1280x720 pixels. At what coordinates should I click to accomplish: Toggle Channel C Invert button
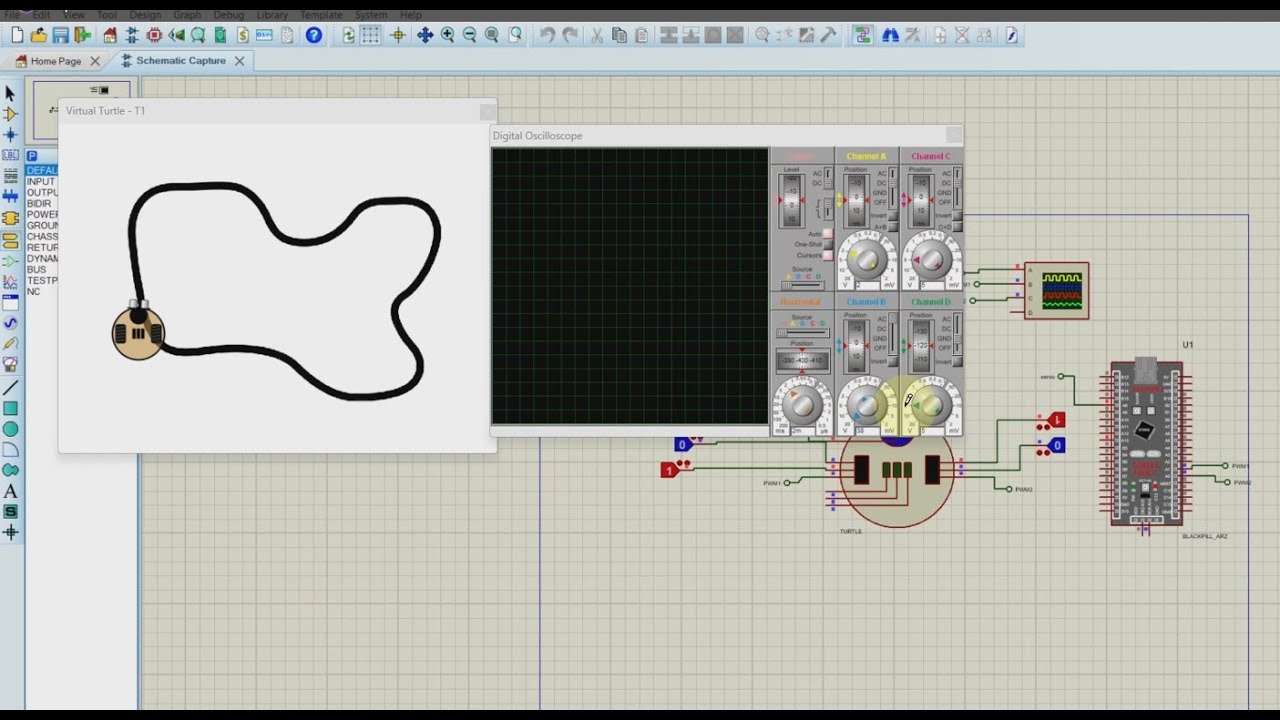coord(957,215)
